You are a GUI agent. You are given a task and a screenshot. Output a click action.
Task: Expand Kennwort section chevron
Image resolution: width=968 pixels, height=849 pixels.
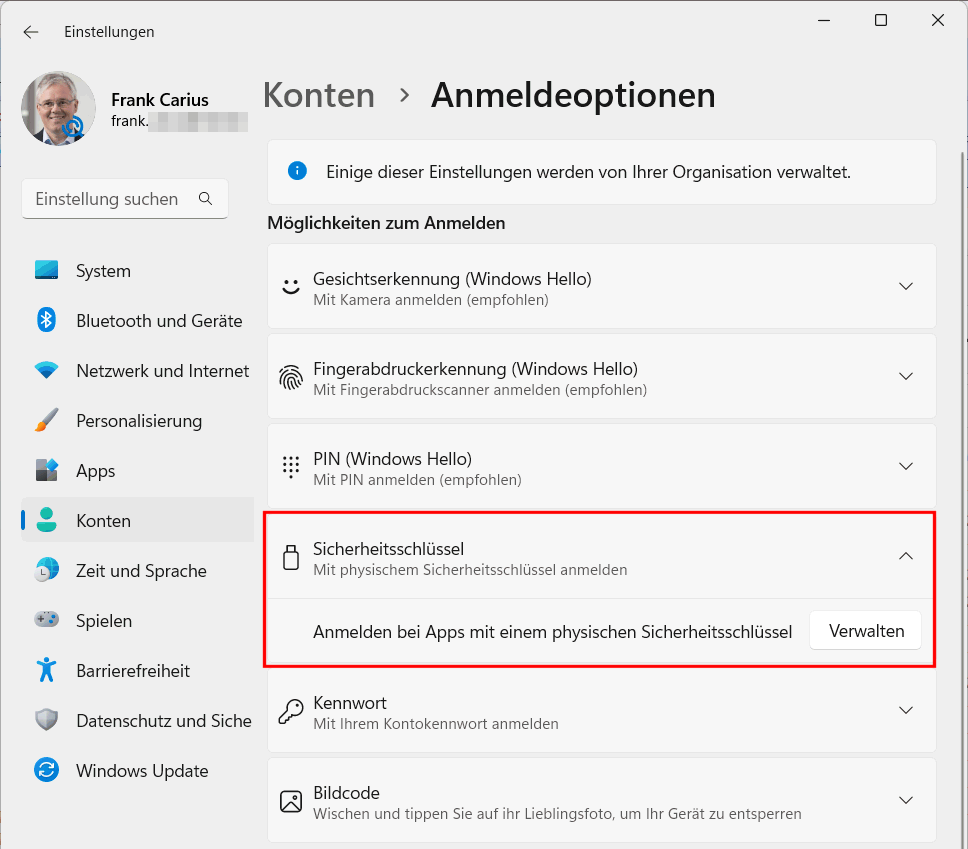906,710
